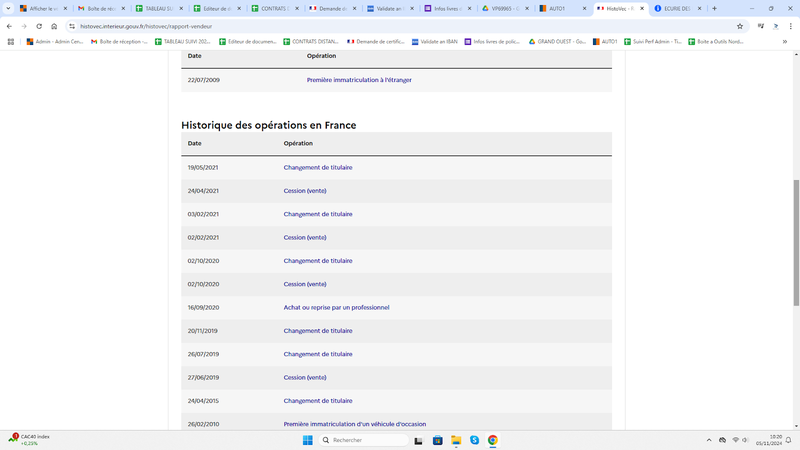Open the notifications bell icon
800x450 pixels.
(788, 440)
